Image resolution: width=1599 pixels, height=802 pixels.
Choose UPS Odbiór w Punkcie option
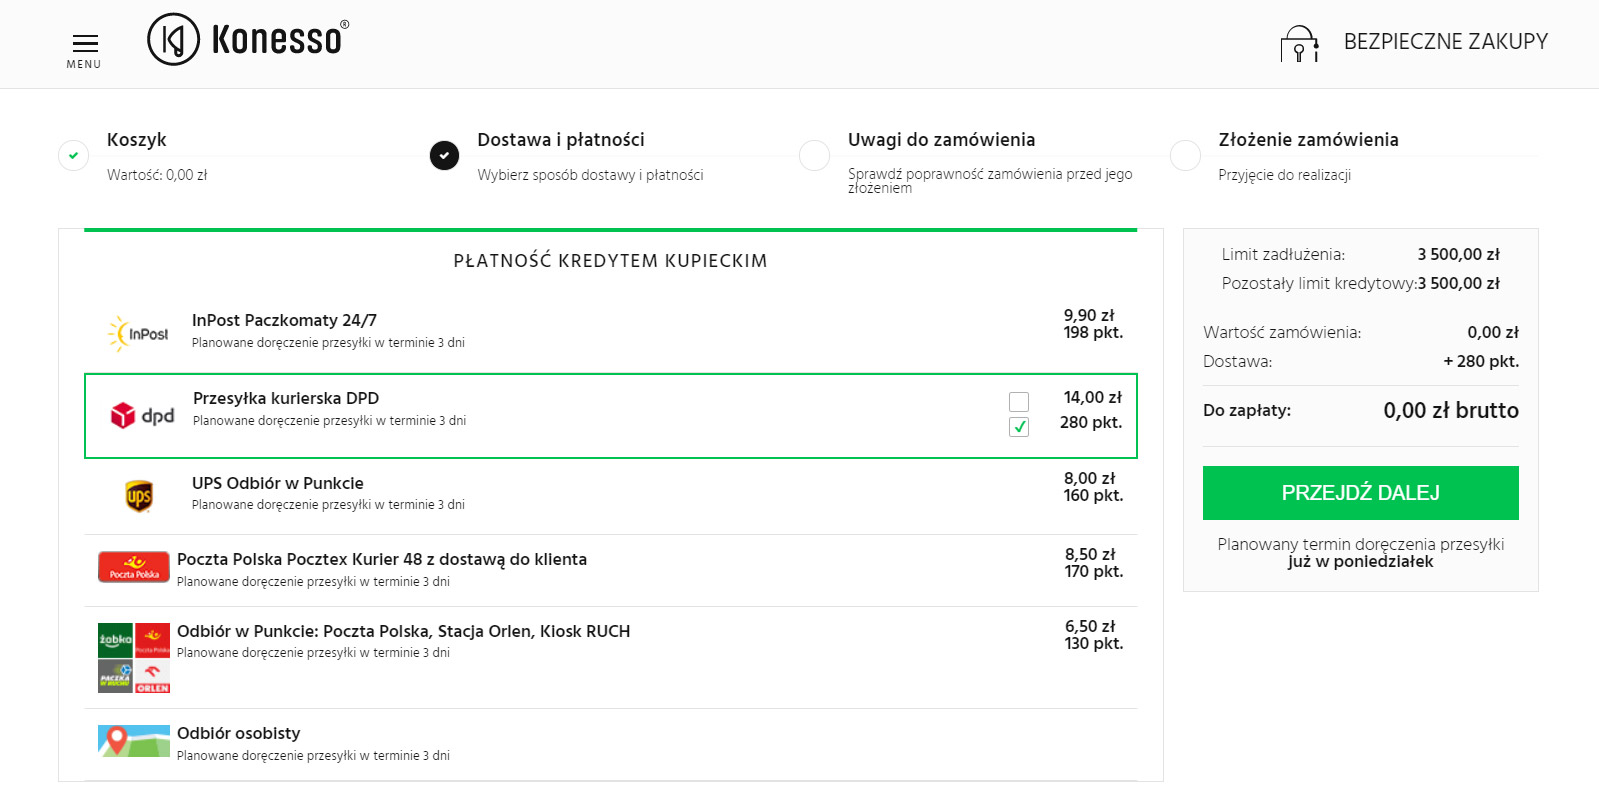[x=277, y=483]
